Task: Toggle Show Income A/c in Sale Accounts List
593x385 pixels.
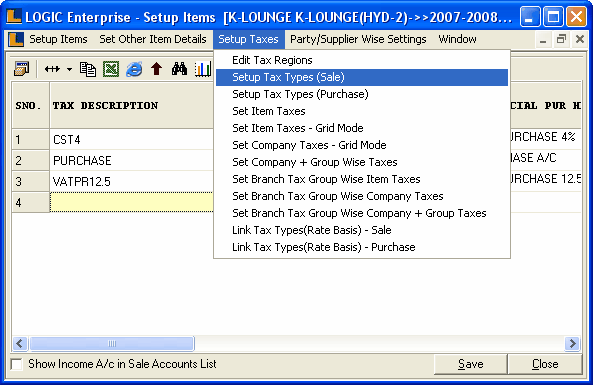Action: (17, 364)
